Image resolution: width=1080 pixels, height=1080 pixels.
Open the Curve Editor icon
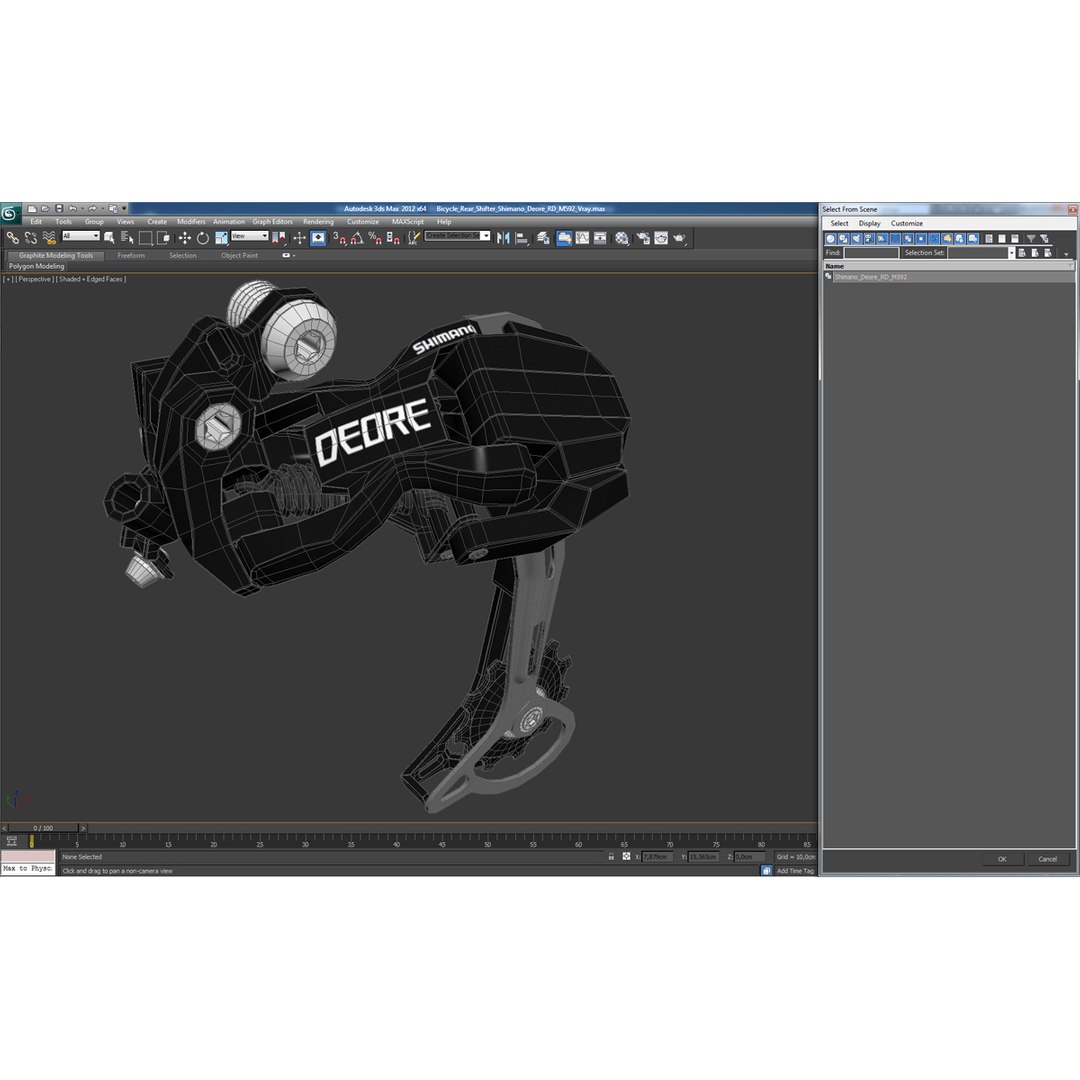coord(583,238)
